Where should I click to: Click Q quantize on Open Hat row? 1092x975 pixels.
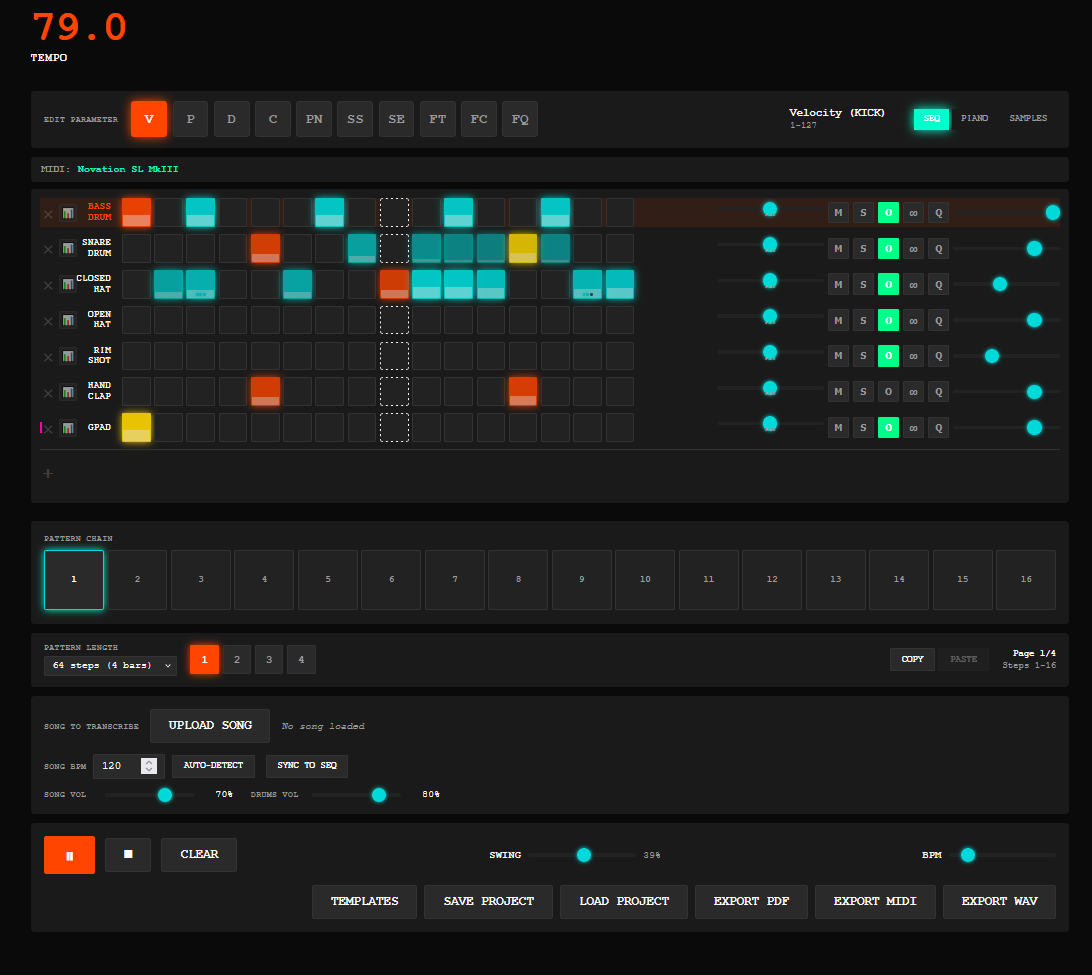pyautogui.click(x=938, y=320)
